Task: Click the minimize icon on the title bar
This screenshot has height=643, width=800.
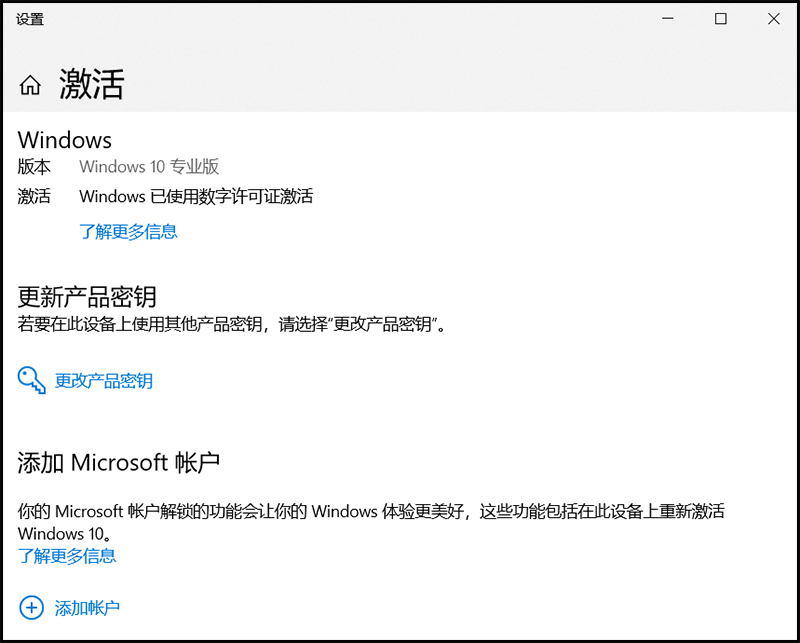Action: (x=667, y=18)
